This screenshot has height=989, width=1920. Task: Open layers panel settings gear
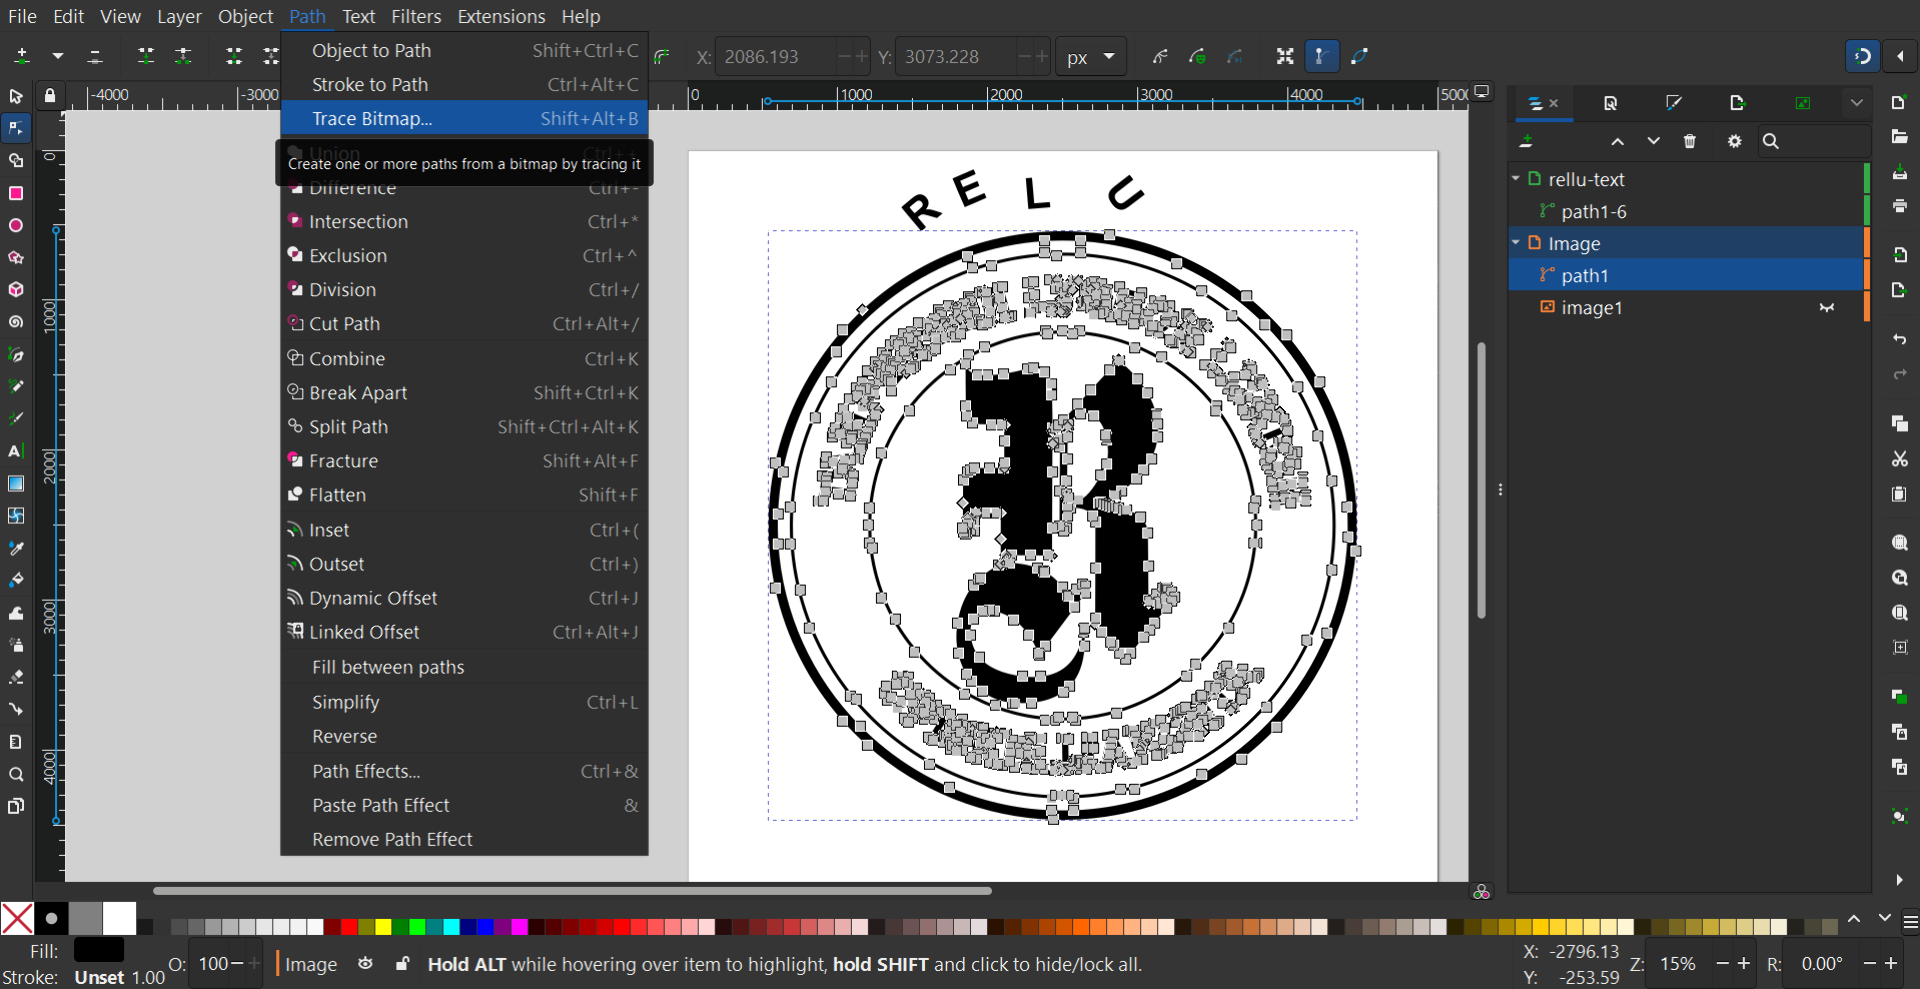coord(1734,141)
